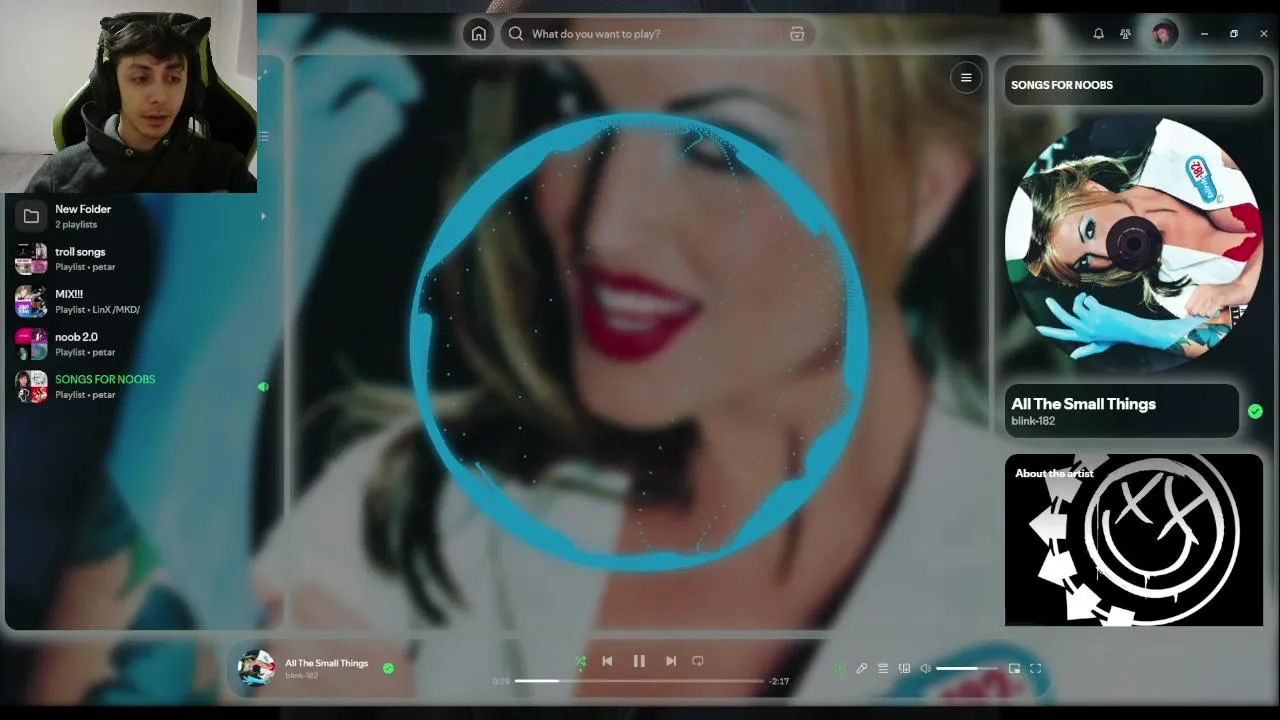Expand the New Folder arrow
The width and height of the screenshot is (1280, 720).
(x=263, y=216)
